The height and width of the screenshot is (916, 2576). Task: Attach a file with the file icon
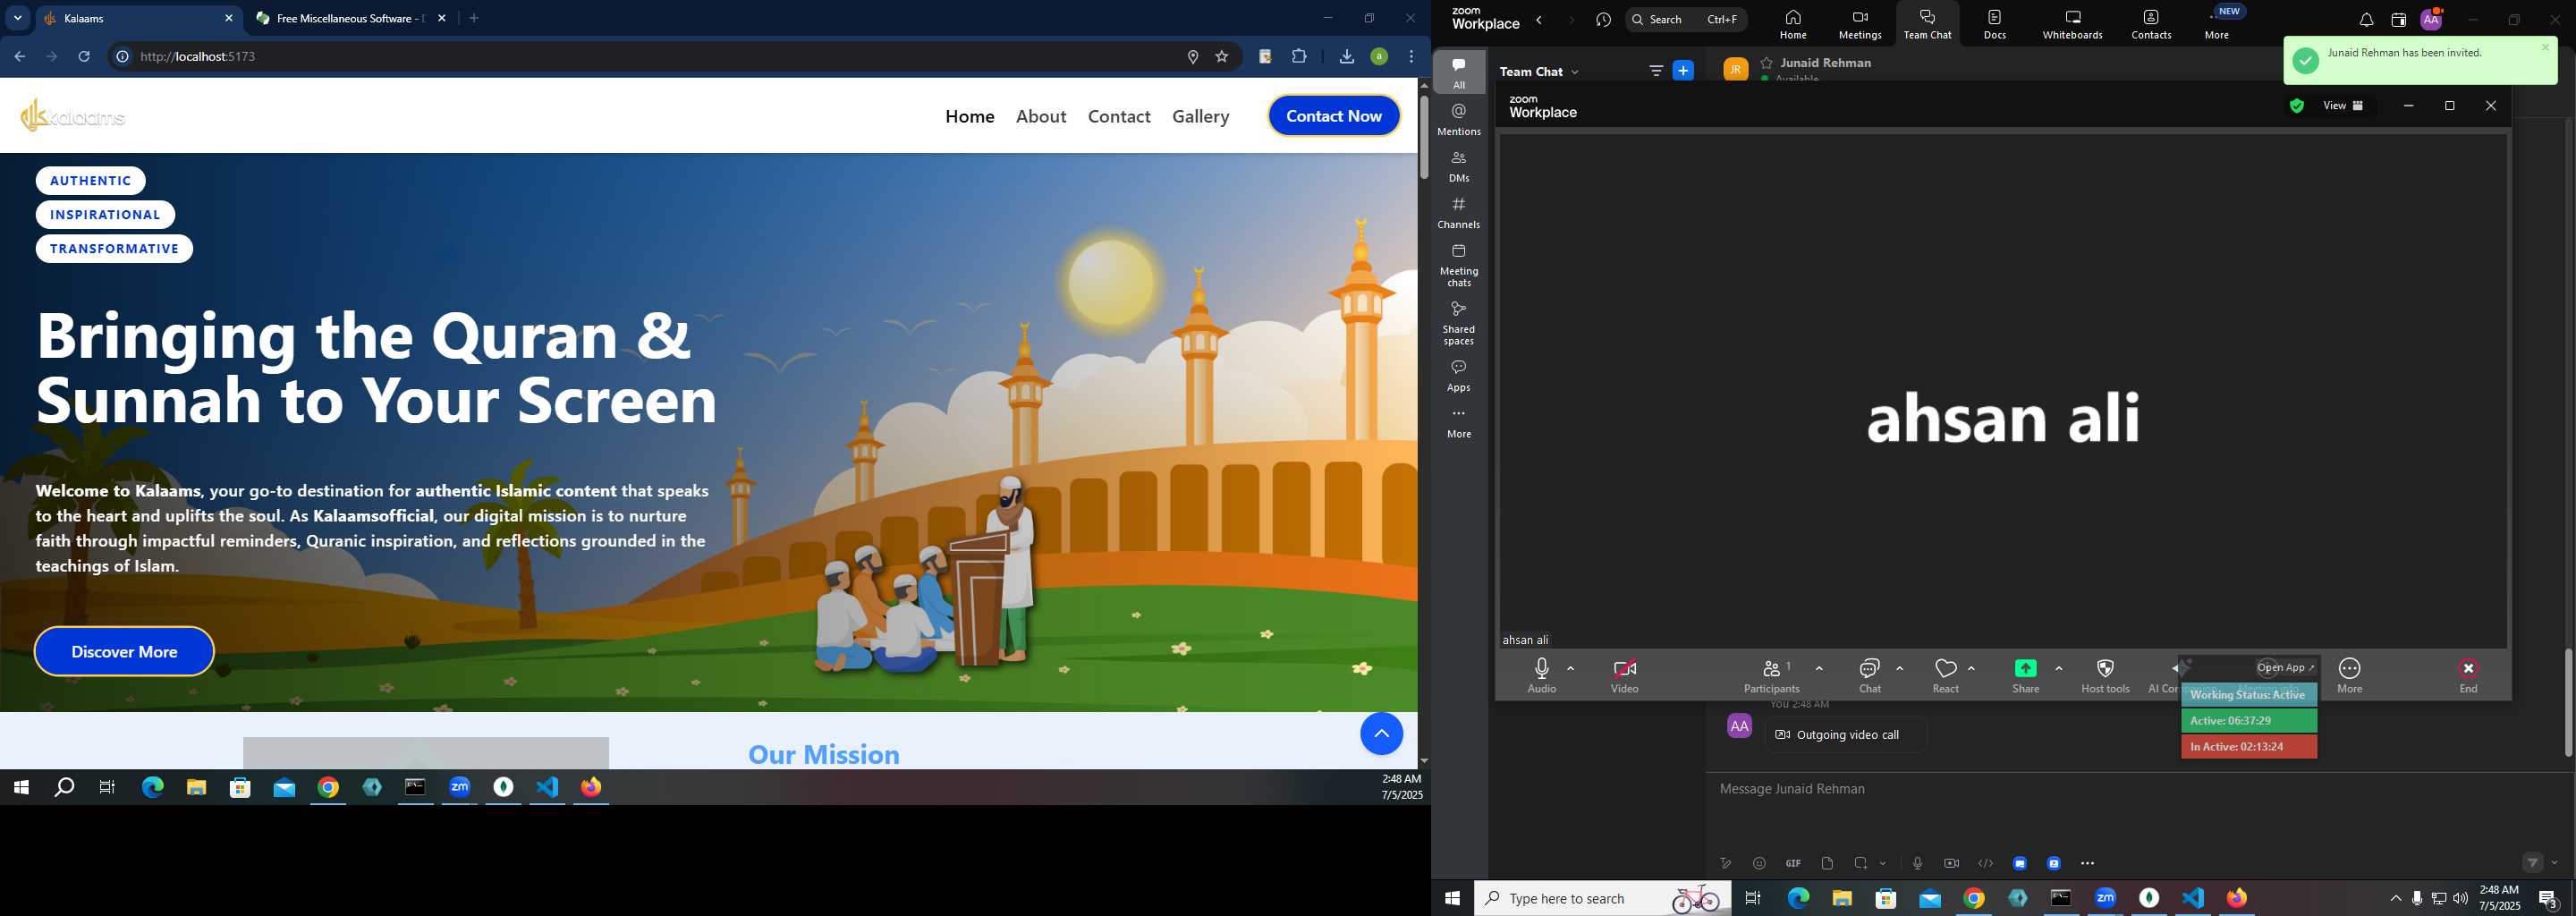point(1827,863)
